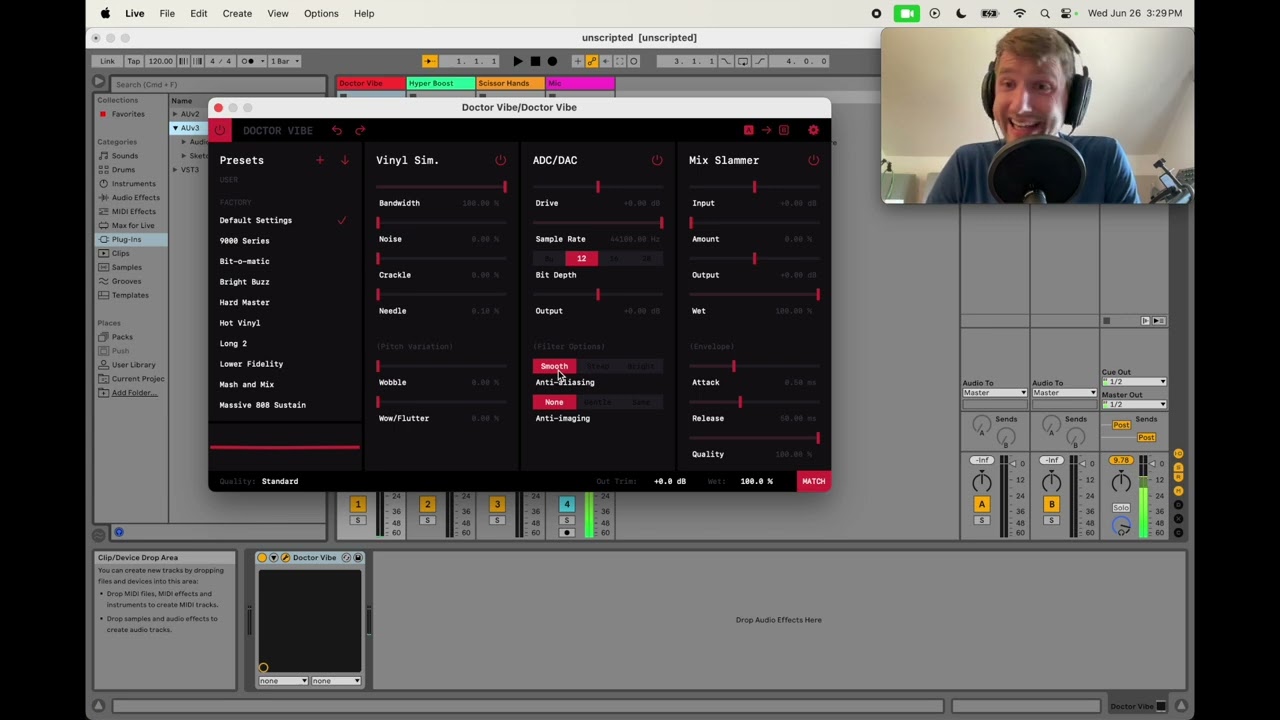The height and width of the screenshot is (720, 1280).
Task: Open Master Out 1/2 dropdown
Action: 1134,404
